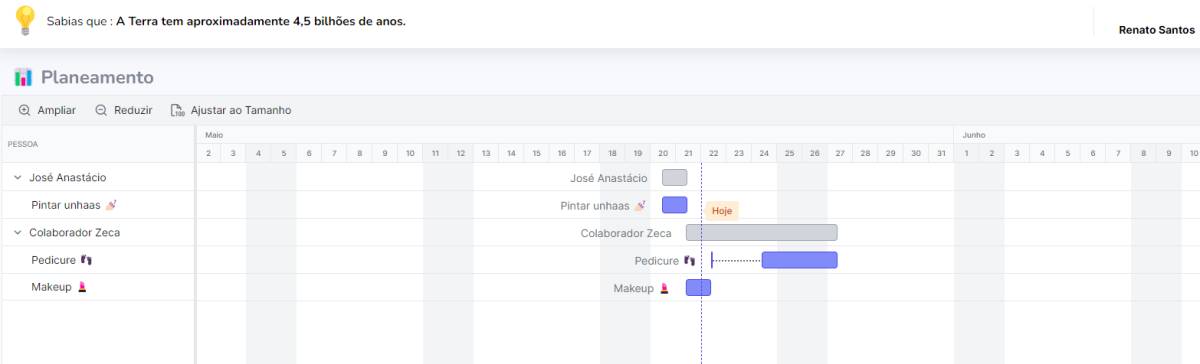
Task: Click the lightbulb tip icon
Action: coord(26,20)
